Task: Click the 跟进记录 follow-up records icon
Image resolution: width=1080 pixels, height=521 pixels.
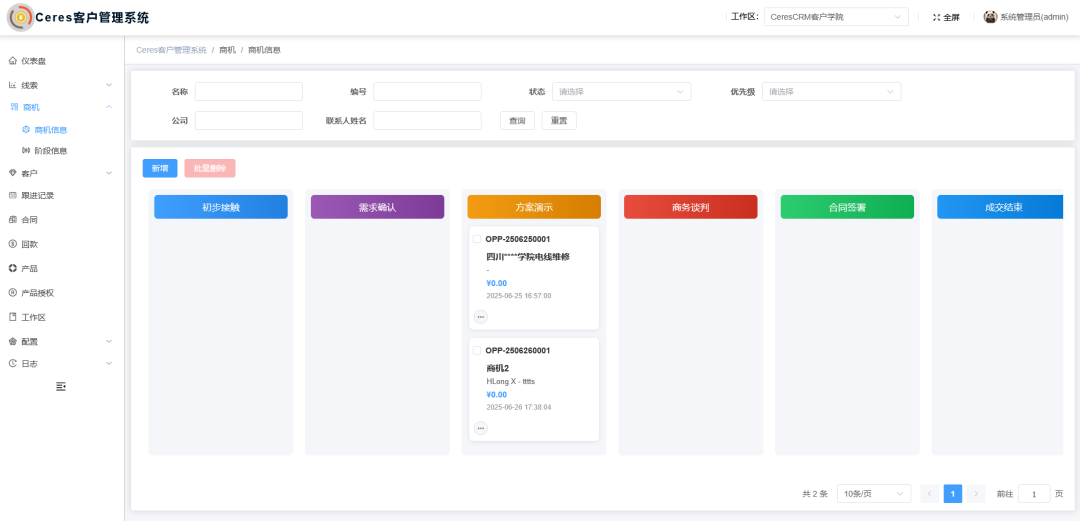Action: pyautogui.click(x=13, y=196)
